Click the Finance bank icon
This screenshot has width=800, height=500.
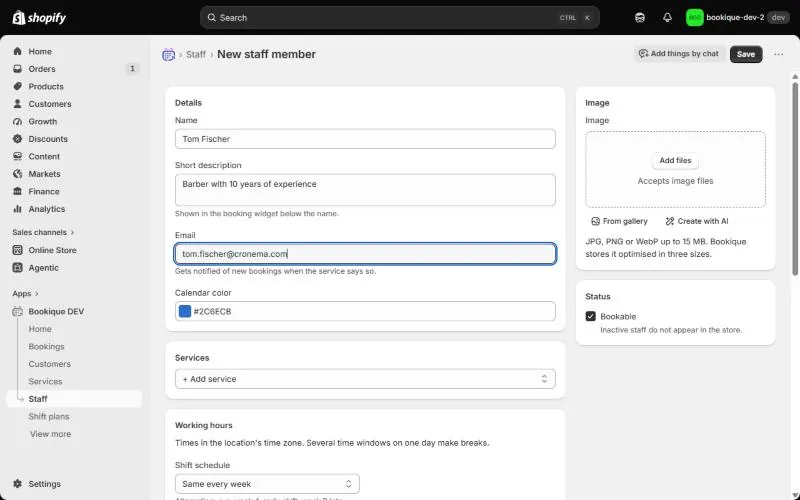18,191
